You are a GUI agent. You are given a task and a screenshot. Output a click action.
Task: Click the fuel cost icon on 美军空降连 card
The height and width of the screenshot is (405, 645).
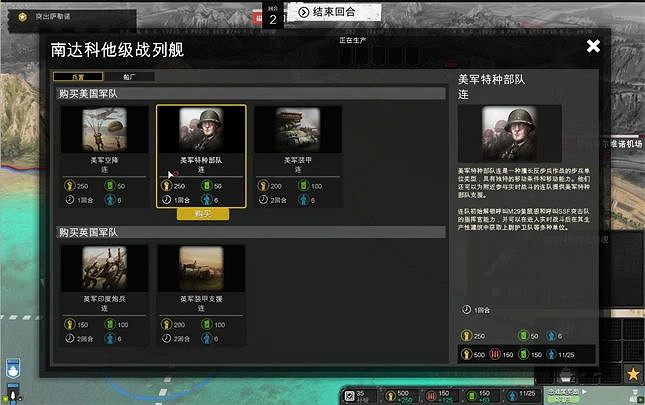[x=110, y=186]
